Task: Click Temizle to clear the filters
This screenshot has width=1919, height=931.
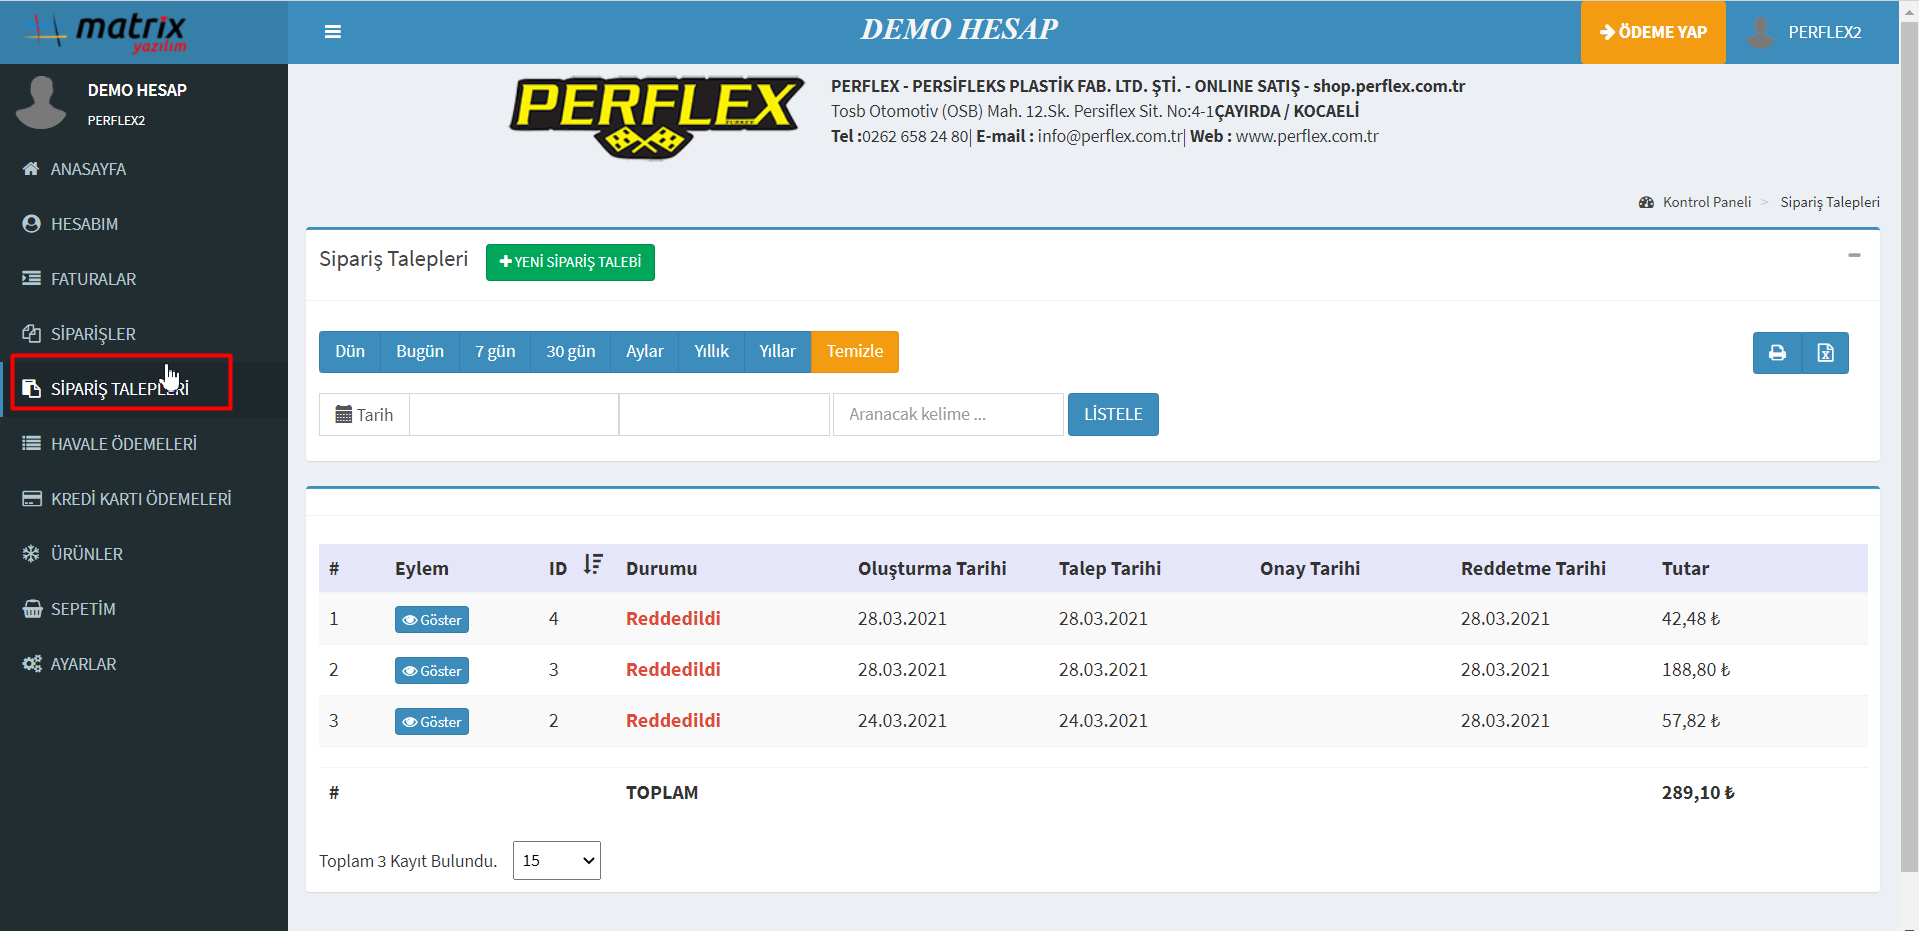Action: pyautogui.click(x=854, y=352)
